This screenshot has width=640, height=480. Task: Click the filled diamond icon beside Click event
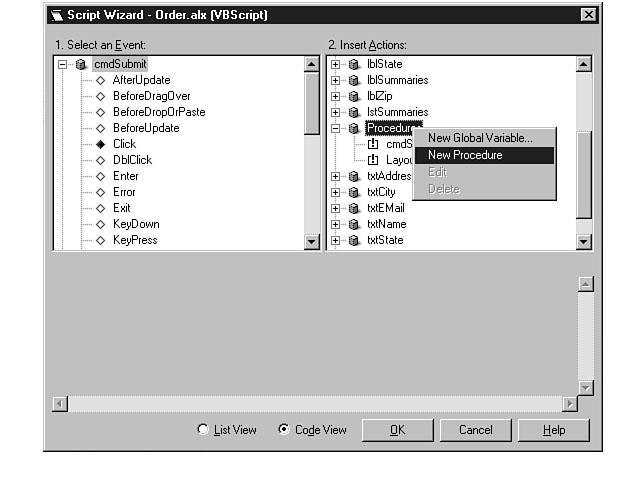[x=100, y=144]
